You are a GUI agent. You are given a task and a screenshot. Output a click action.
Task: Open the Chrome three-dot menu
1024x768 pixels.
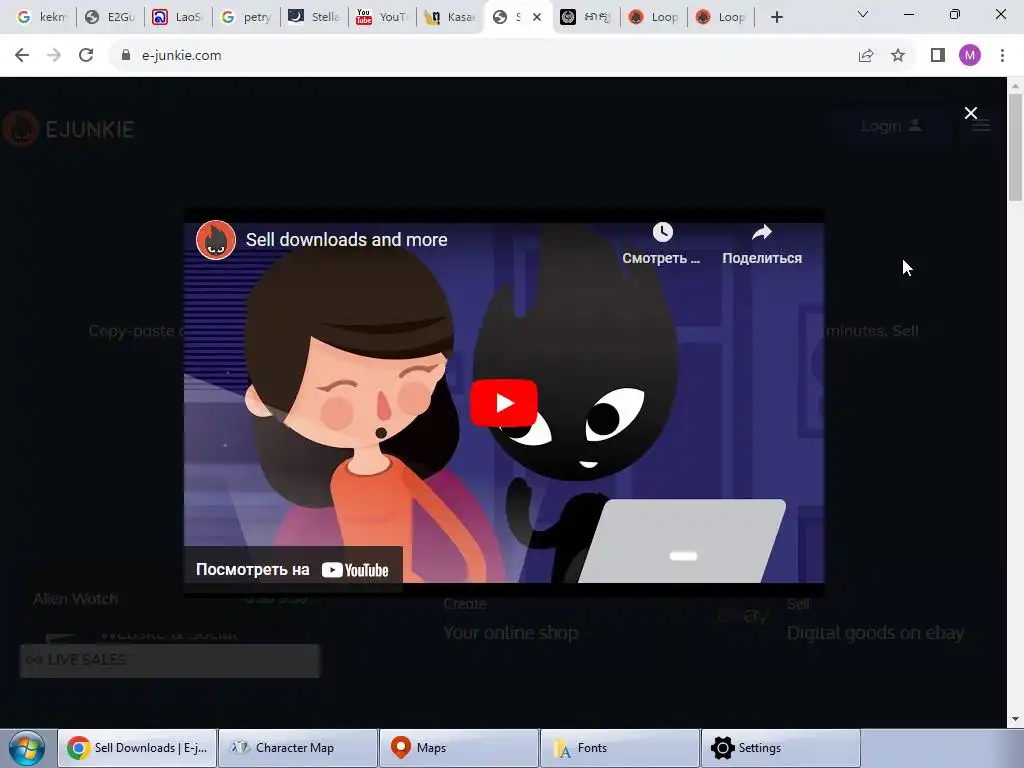pyautogui.click(x=1002, y=56)
